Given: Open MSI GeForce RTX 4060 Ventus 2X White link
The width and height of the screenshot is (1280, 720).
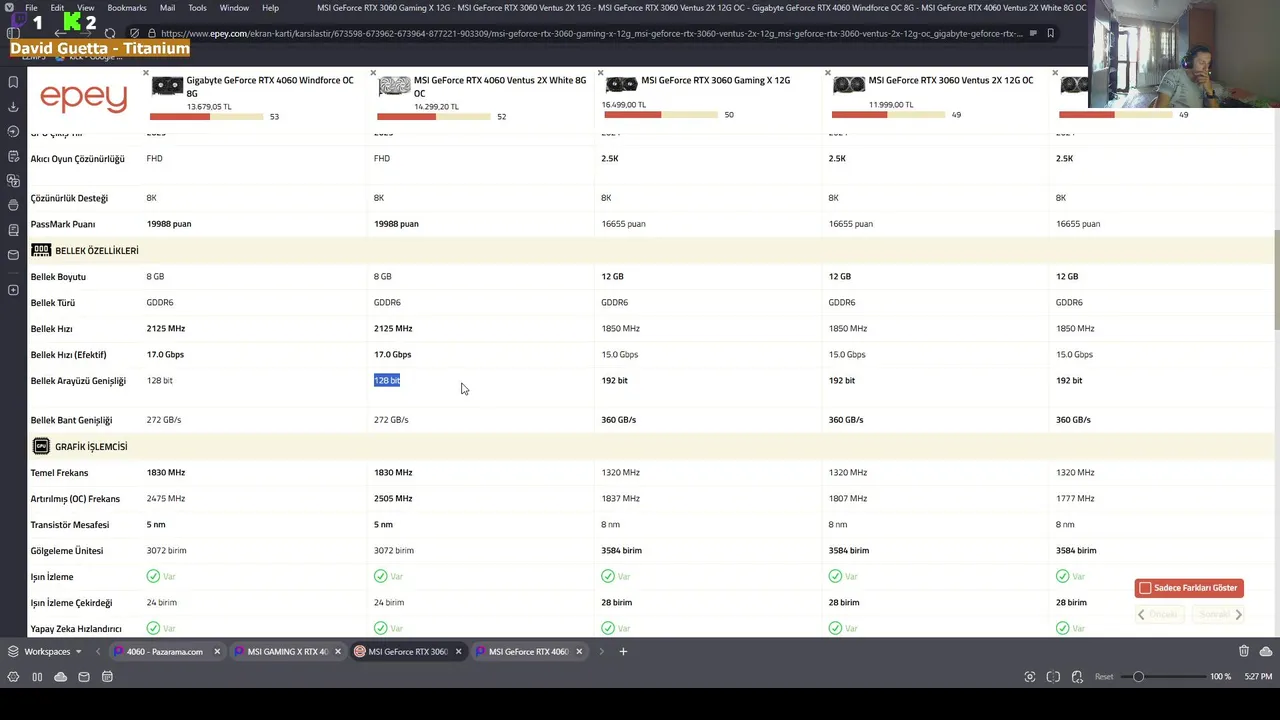Looking at the screenshot, I should click(500, 86).
